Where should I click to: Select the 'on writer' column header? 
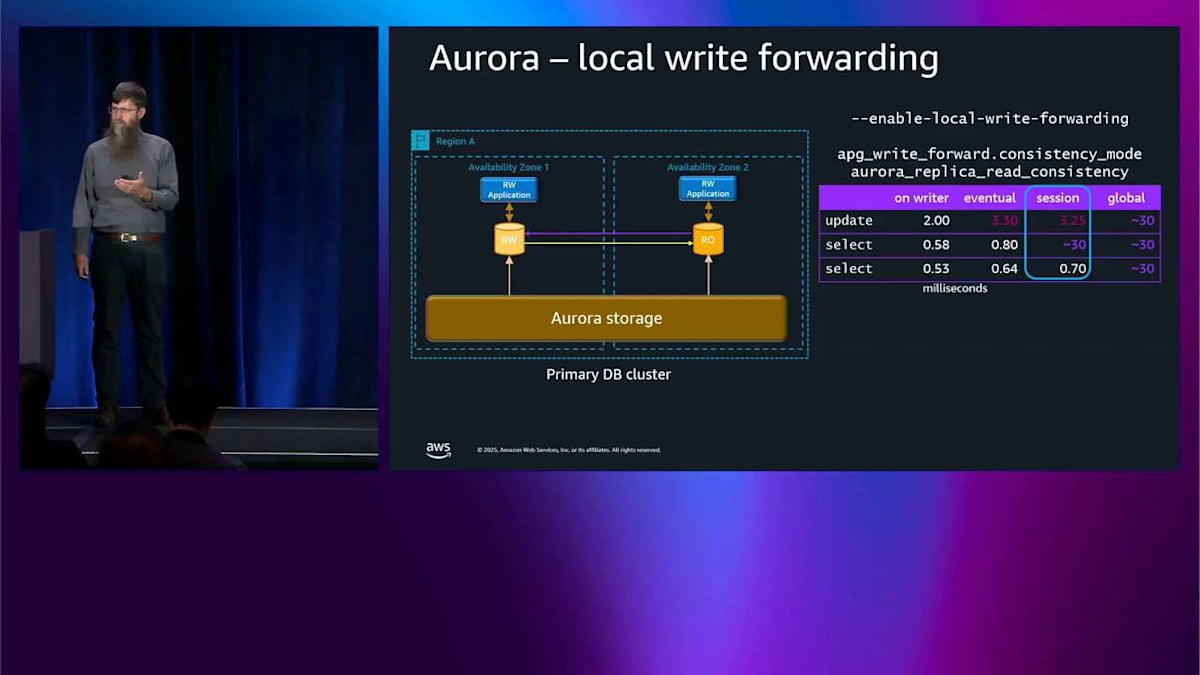pyautogui.click(x=921, y=198)
